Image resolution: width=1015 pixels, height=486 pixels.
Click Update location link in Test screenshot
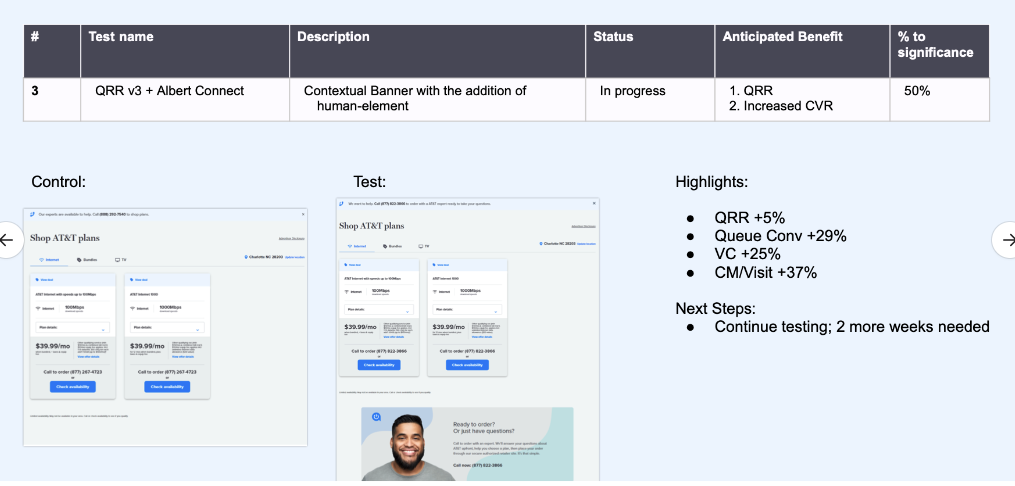pyautogui.click(x=586, y=244)
